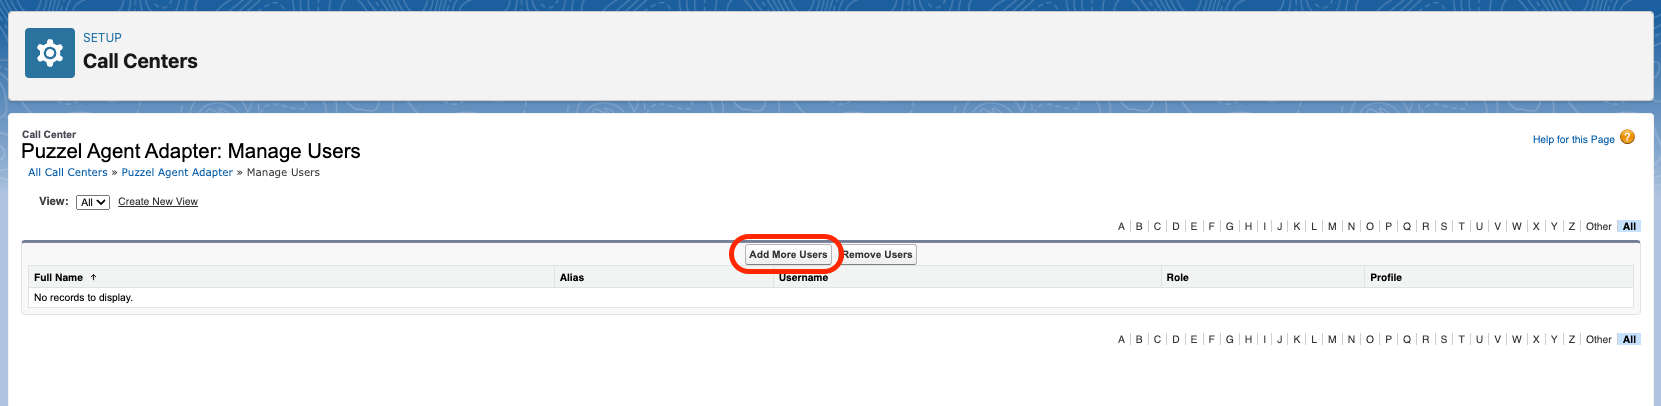Select All in the bottom alphabet filter
Screen dimensions: 1661x406
point(1629,340)
